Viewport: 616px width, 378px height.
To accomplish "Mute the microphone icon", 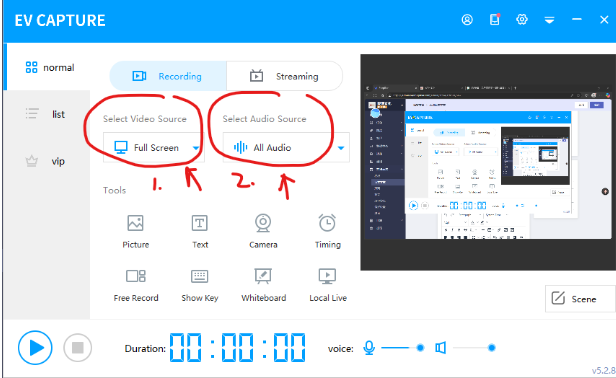I will tap(368, 348).
